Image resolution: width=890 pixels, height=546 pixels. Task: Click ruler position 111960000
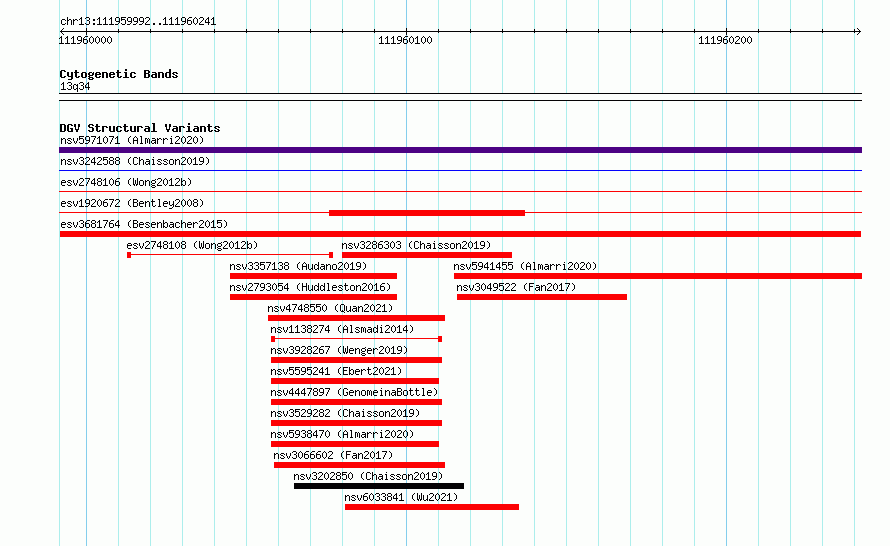pyautogui.click(x=86, y=40)
